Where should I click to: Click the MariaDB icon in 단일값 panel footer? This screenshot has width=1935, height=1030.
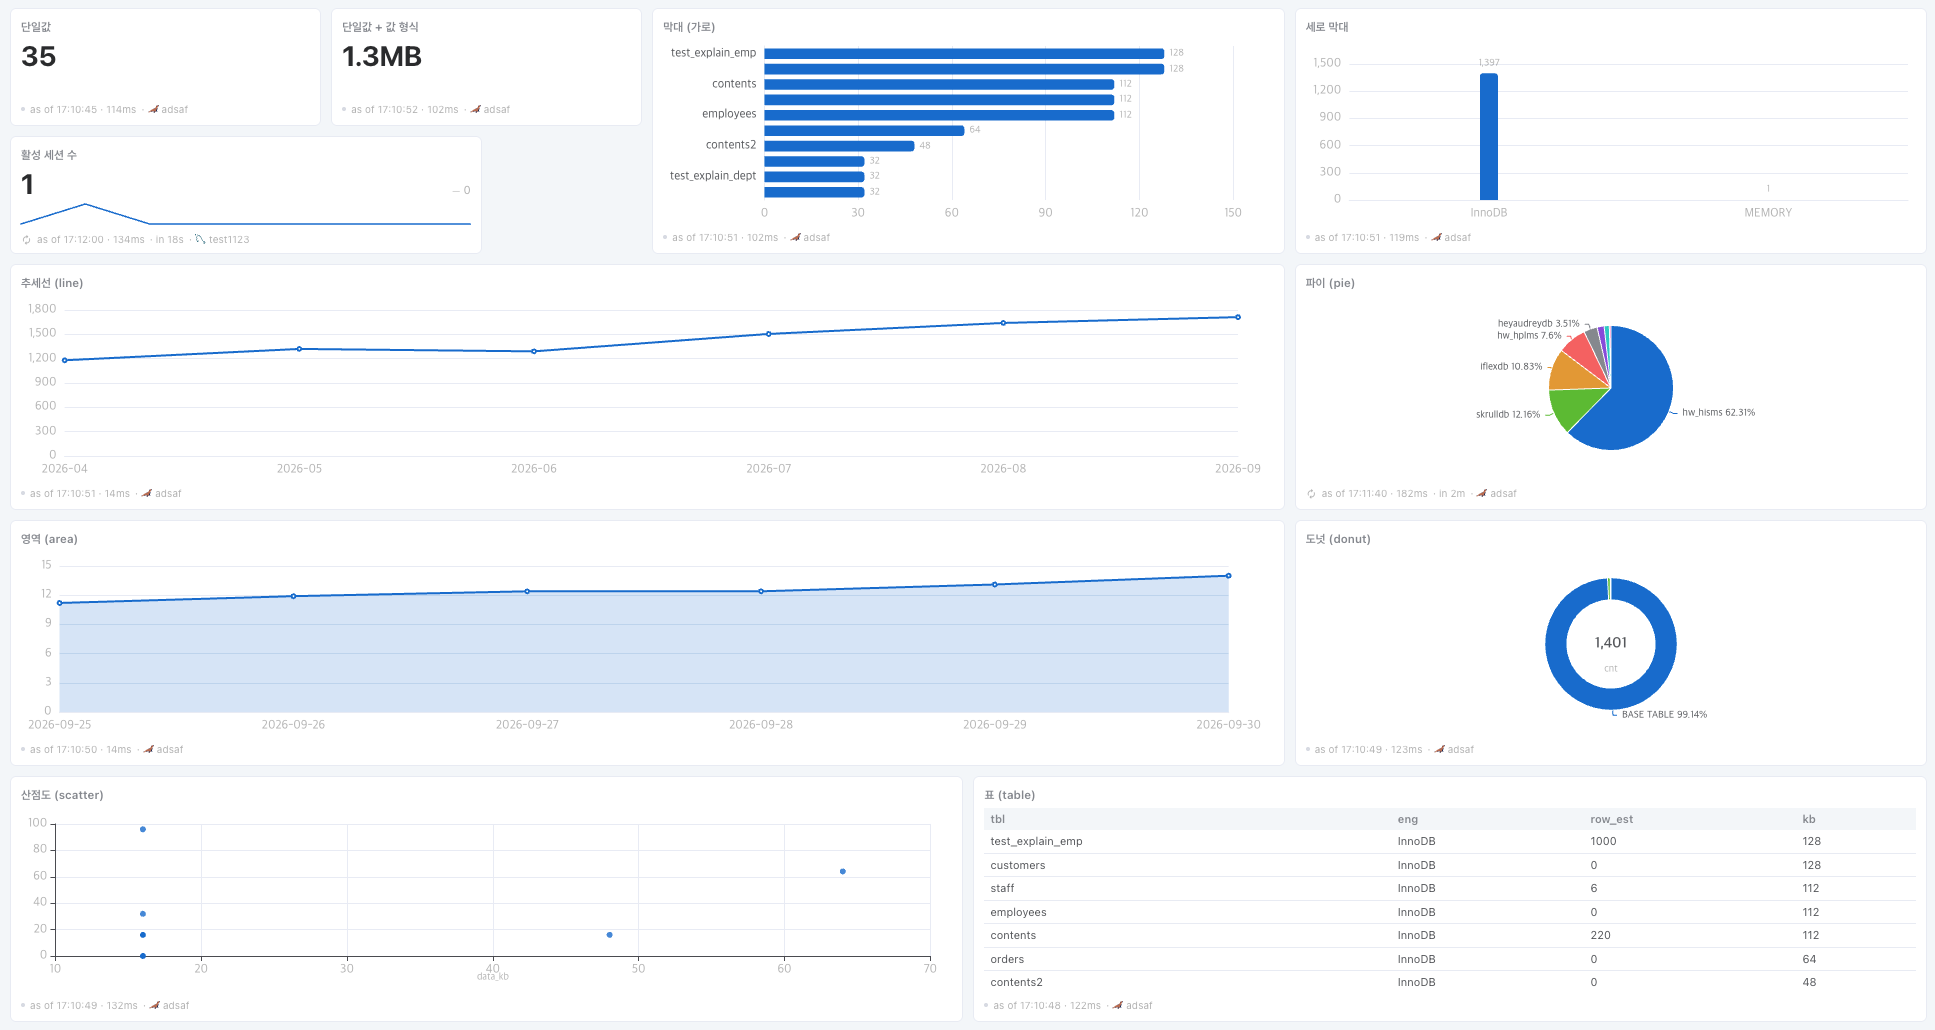click(x=154, y=110)
